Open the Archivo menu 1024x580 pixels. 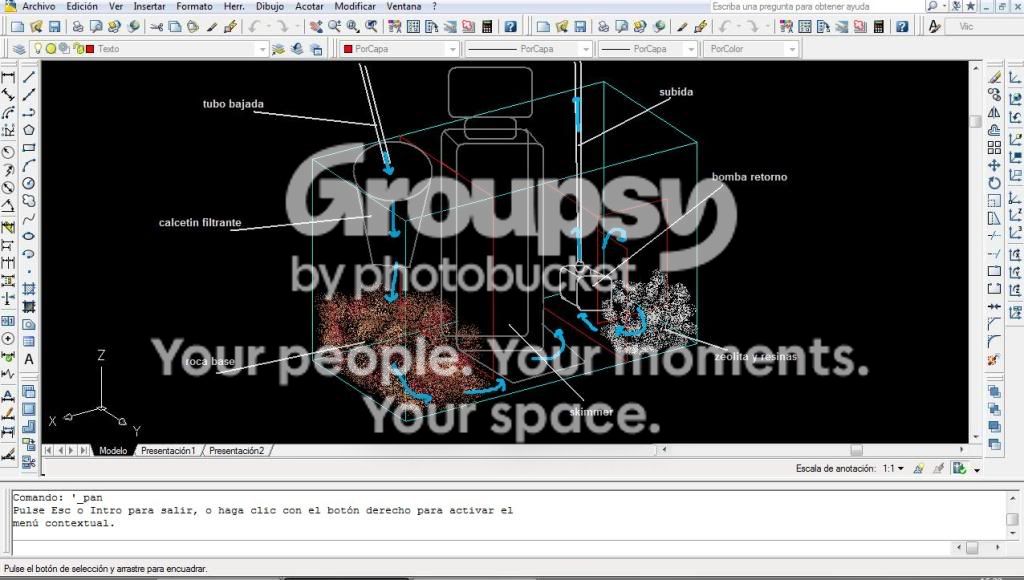(39, 6)
